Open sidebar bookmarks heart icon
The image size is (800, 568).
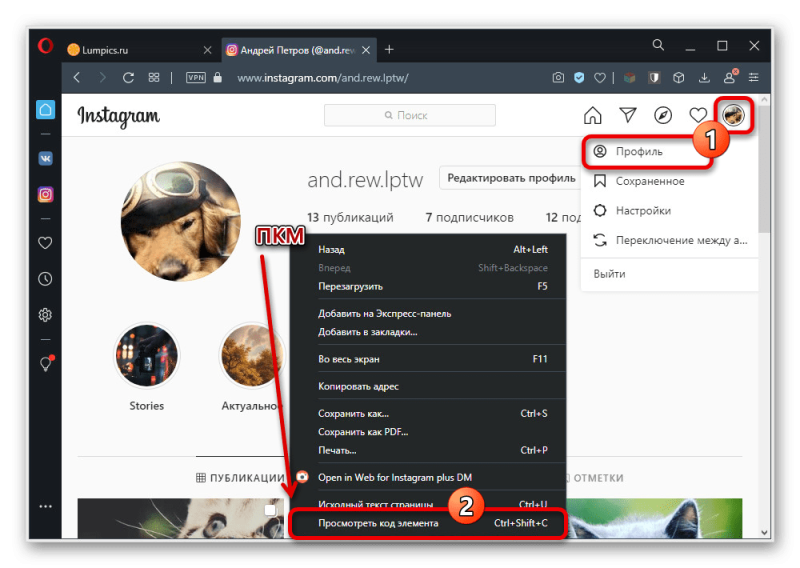click(45, 243)
